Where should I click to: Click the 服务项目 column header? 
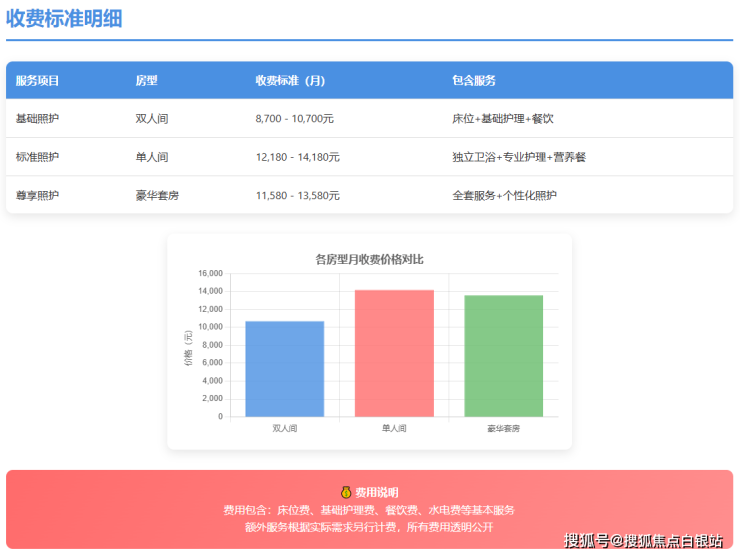38,80
